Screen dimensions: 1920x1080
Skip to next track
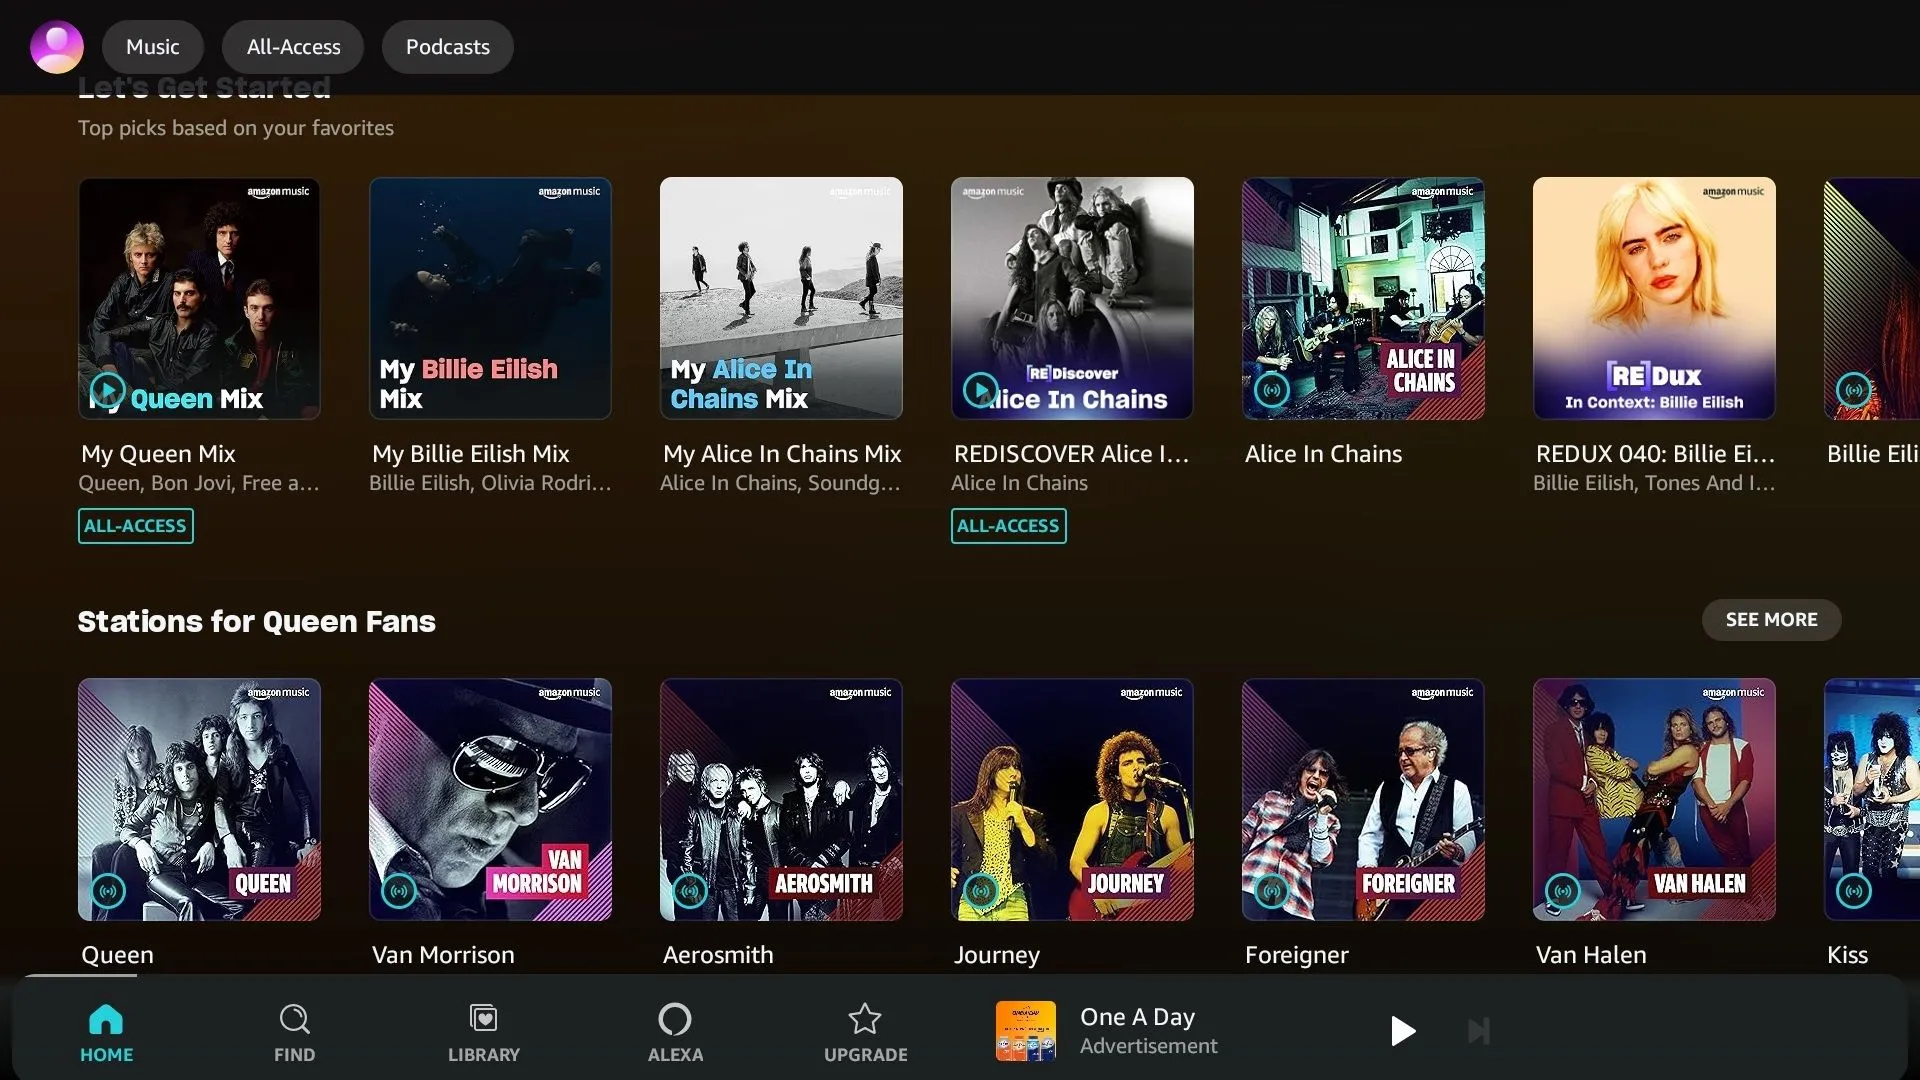[x=1479, y=1031]
